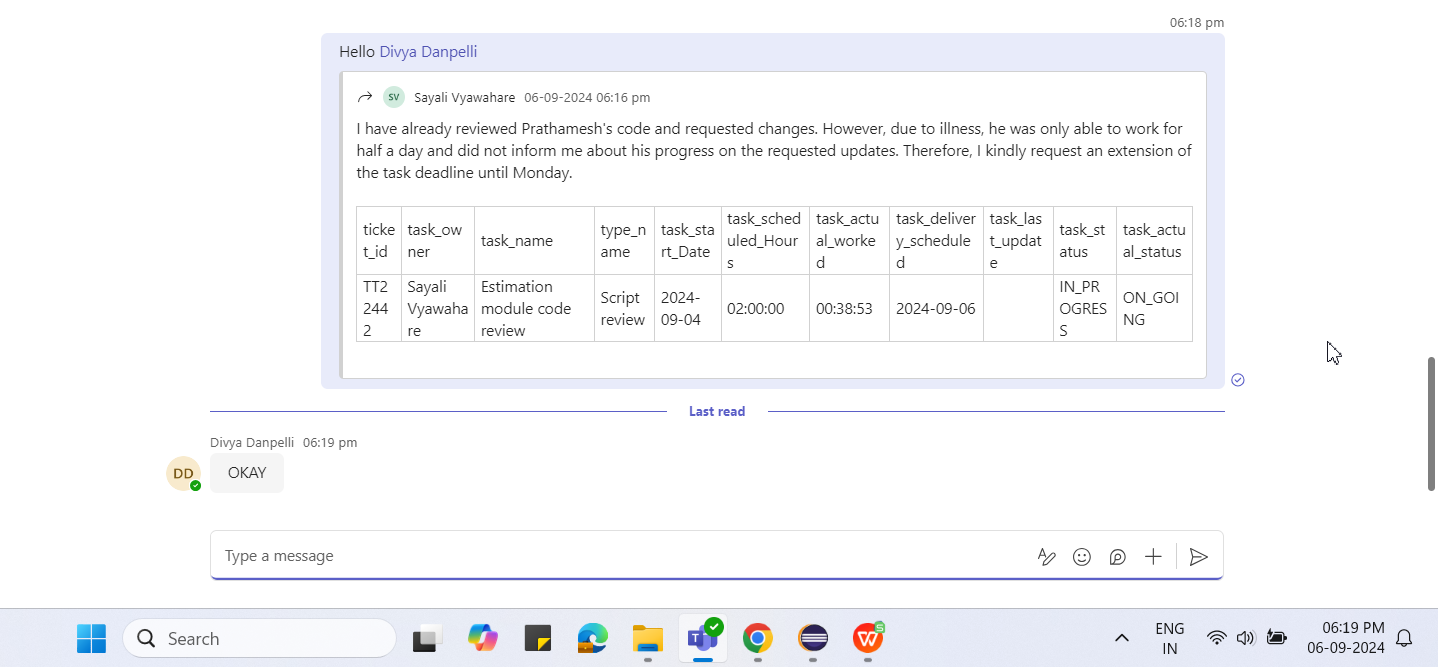
Task: Click the Microsoft Teams taskbar icon
Action: point(703,638)
